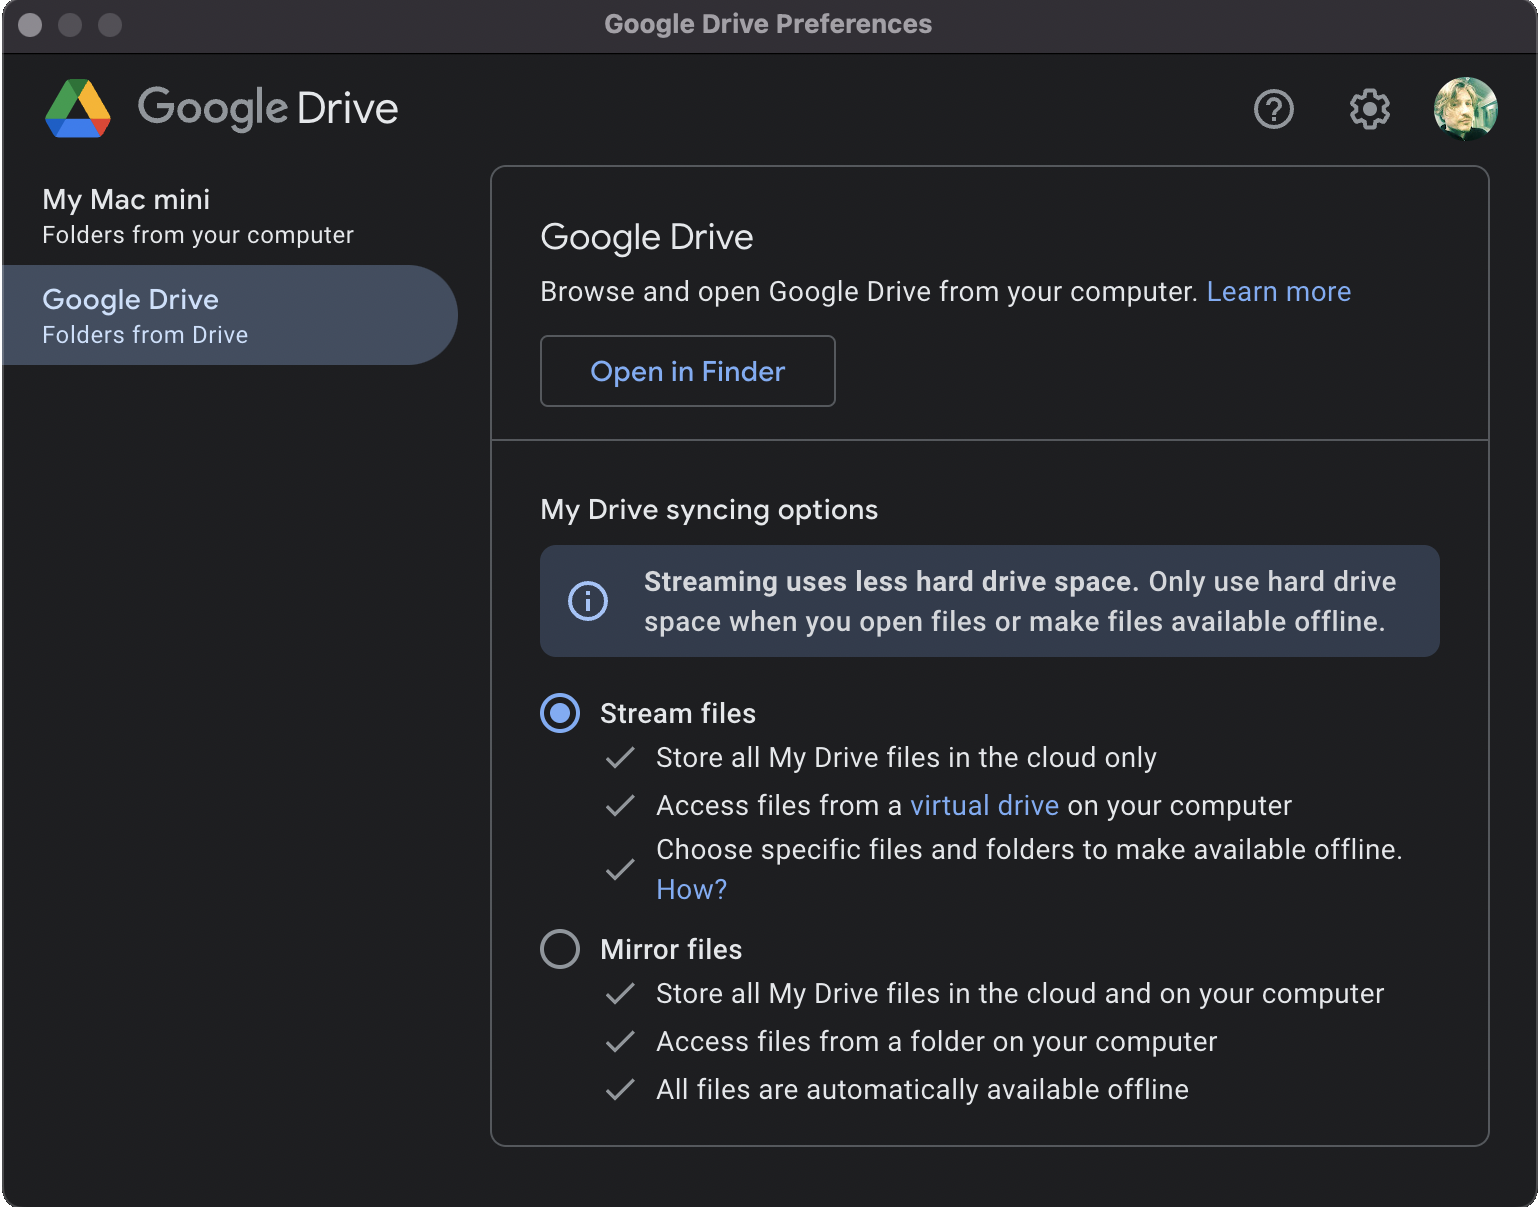Open the Learn more link
This screenshot has width=1538, height=1207.
click(1279, 291)
